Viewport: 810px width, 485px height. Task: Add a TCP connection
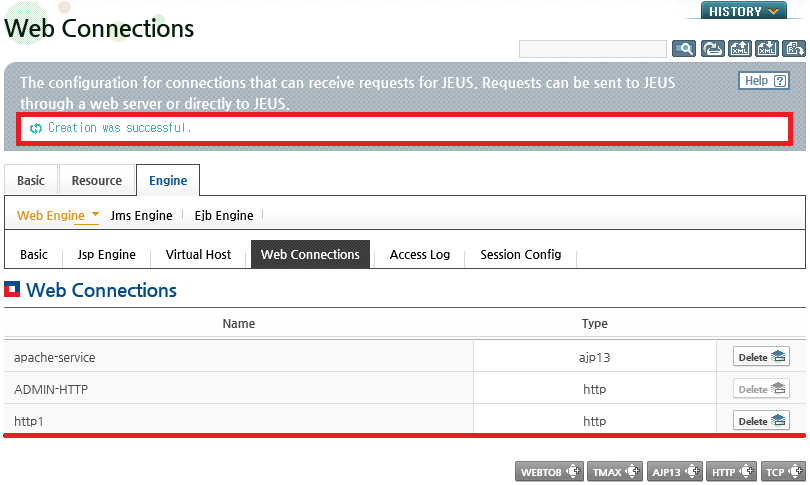(783, 472)
